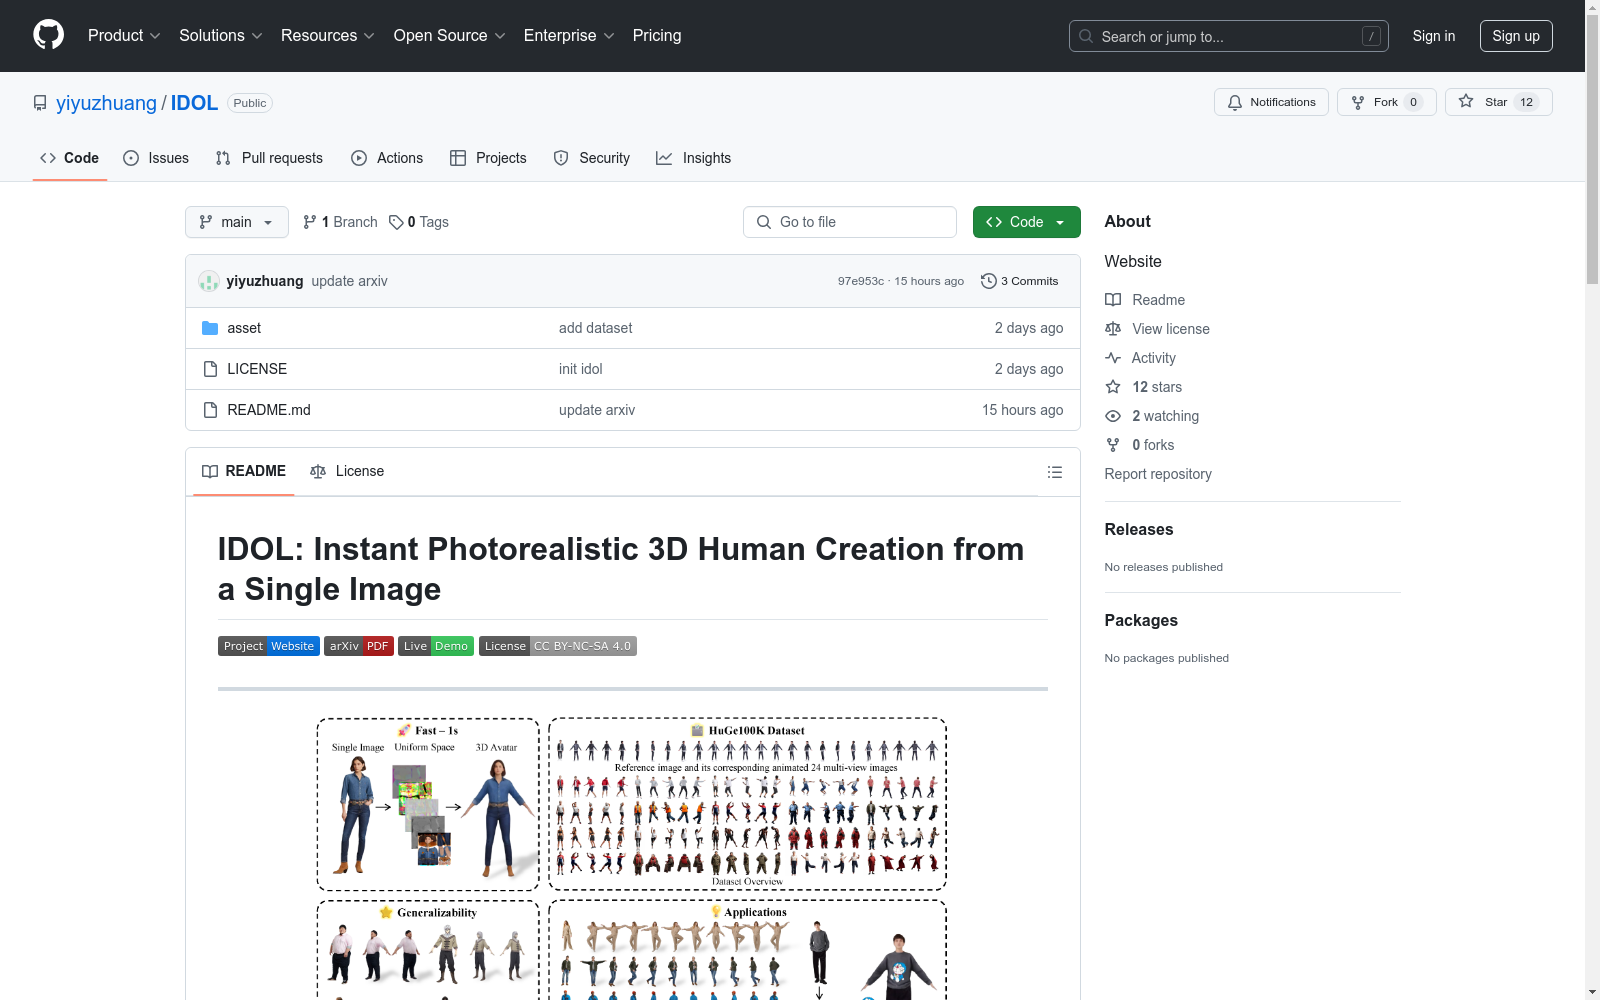Click the Sign up button
This screenshot has height=1000, width=1600.
point(1516,36)
